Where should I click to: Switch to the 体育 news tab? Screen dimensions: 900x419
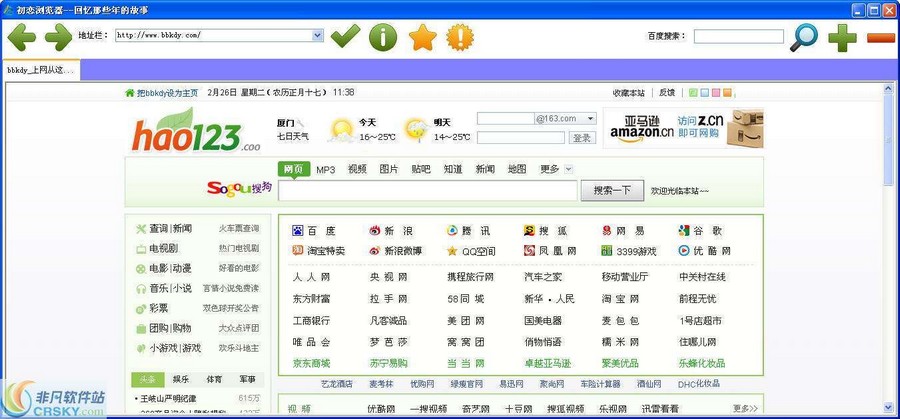[x=215, y=379]
